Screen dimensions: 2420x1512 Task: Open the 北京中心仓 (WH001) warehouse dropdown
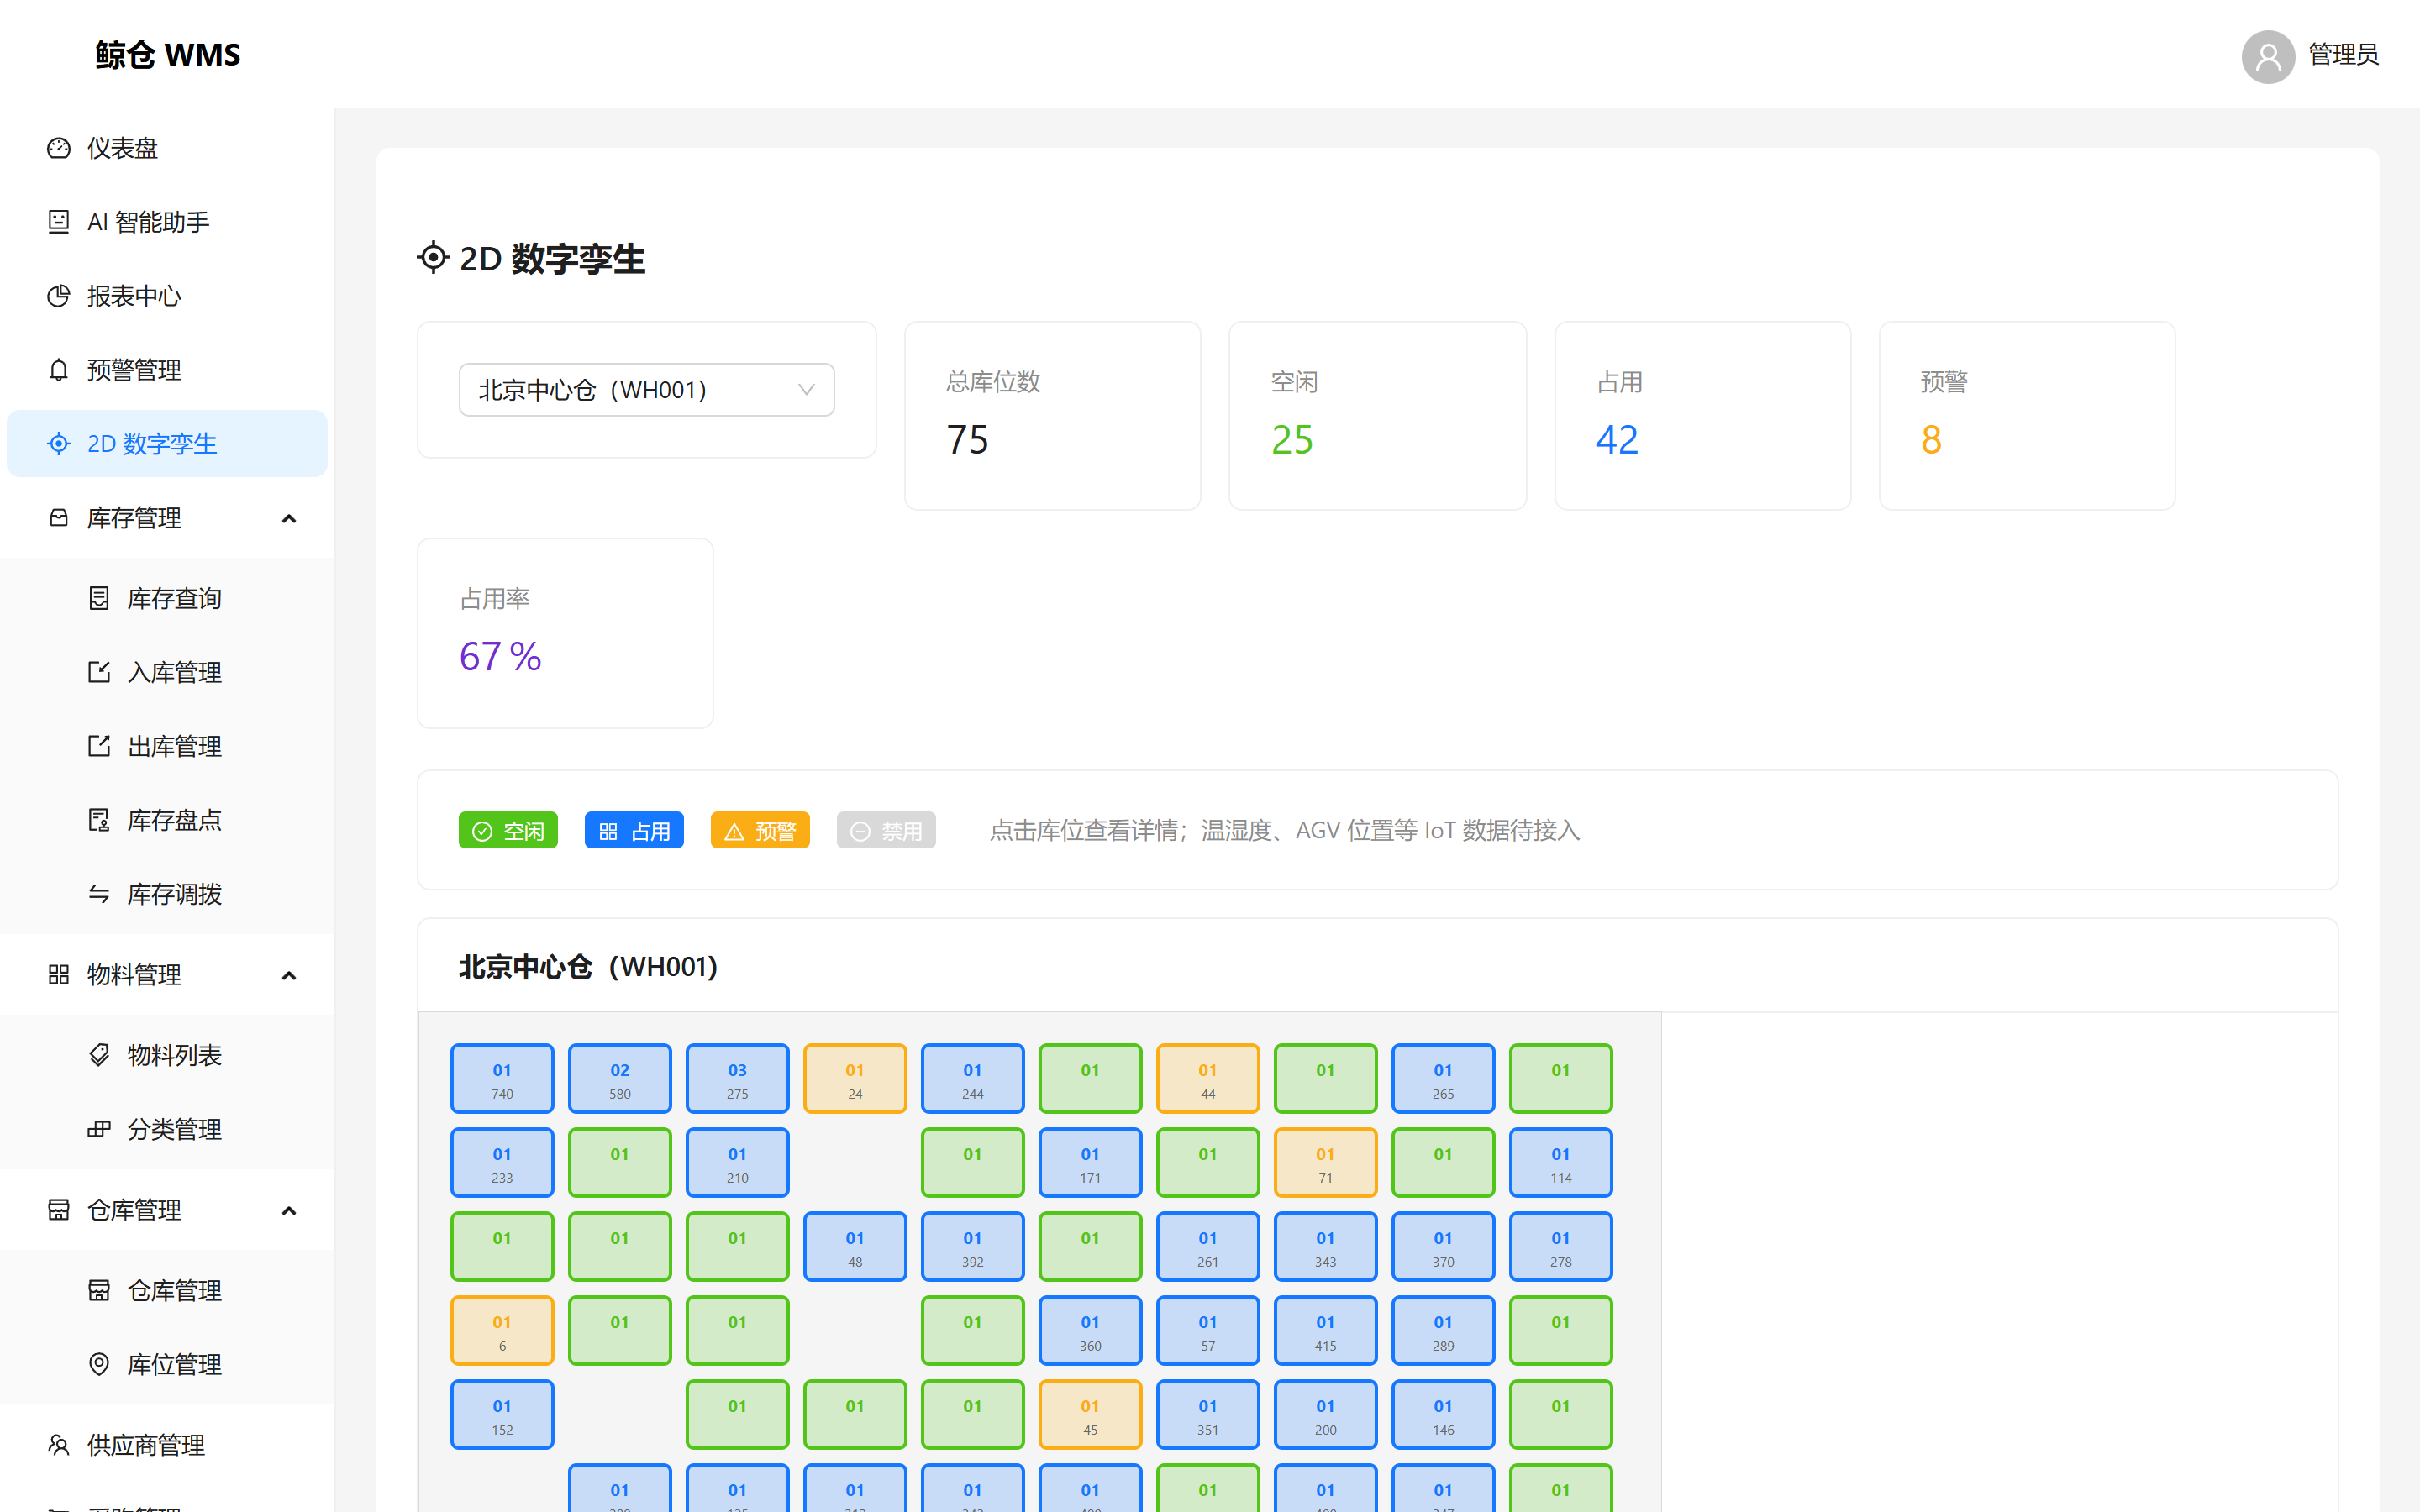pos(646,390)
